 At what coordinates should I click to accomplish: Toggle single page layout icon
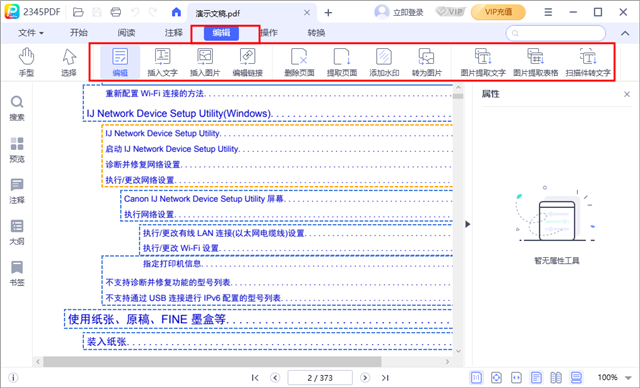536,378
